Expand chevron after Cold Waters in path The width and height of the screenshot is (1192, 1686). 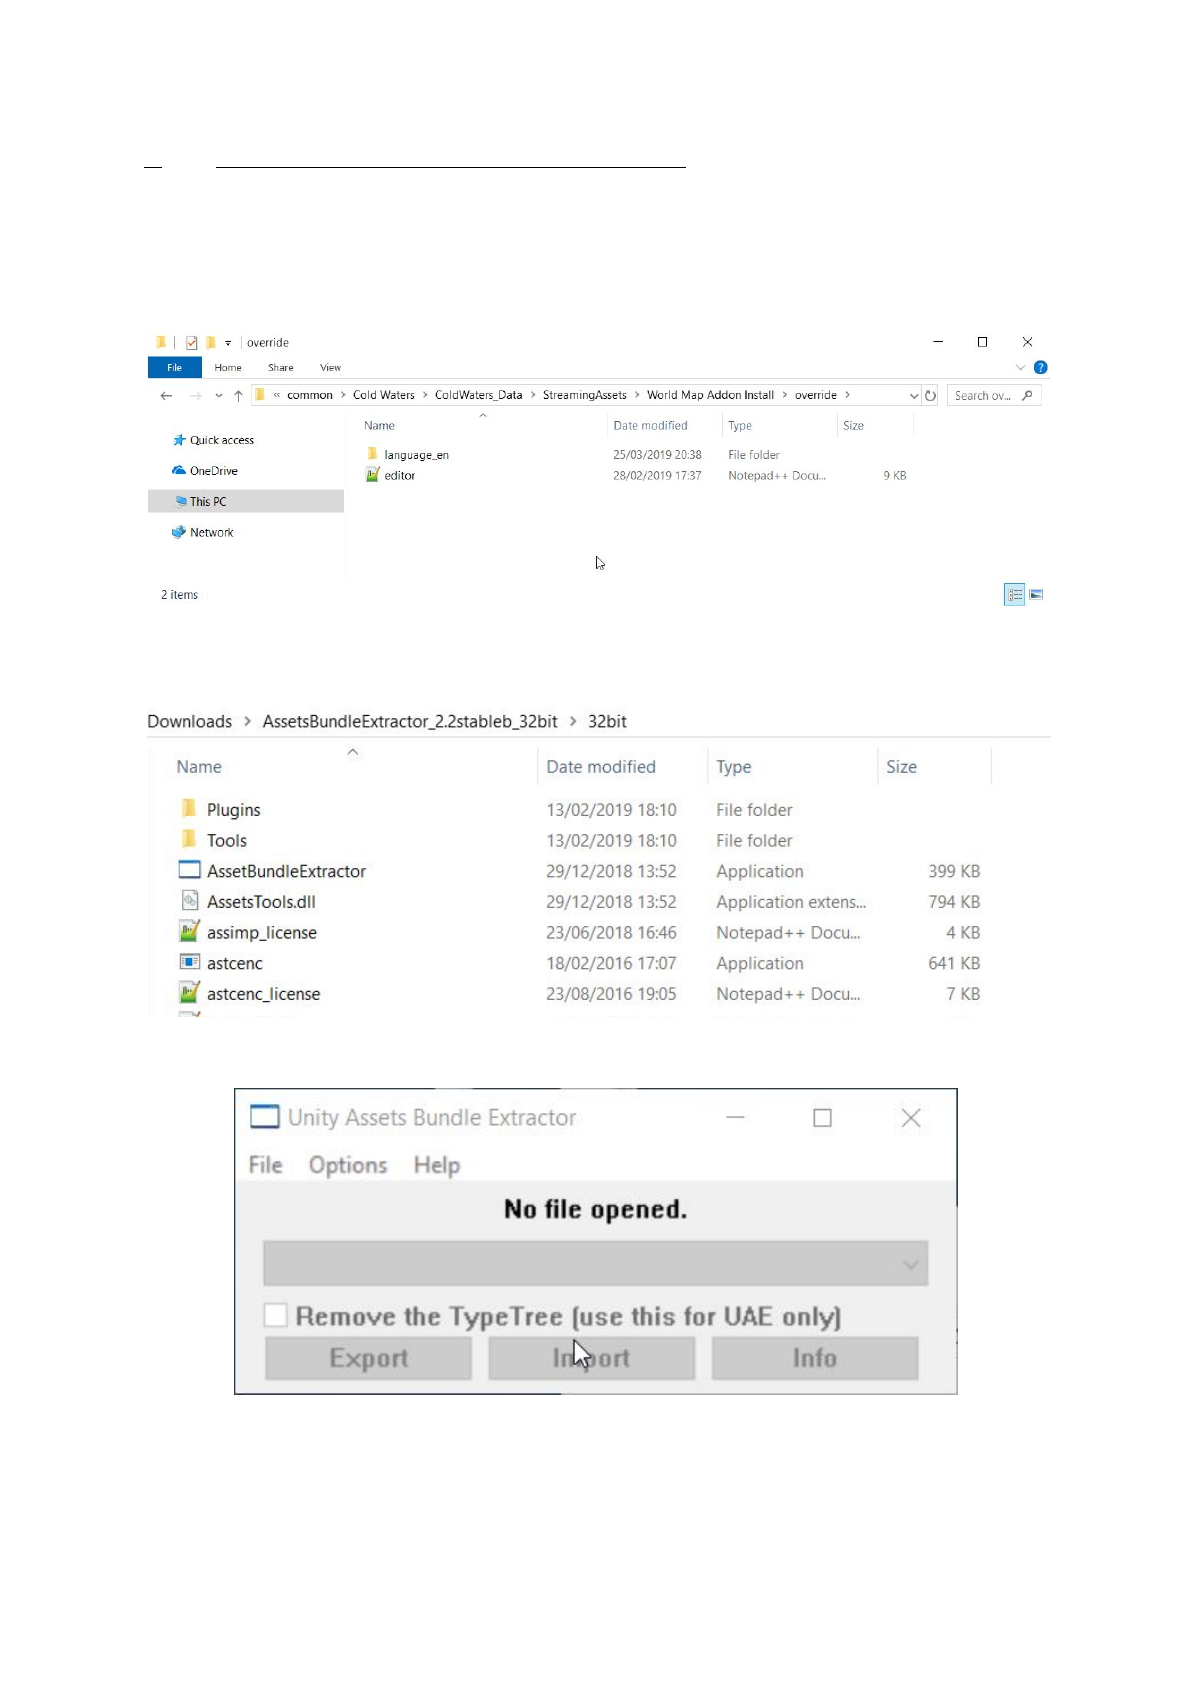(x=425, y=395)
